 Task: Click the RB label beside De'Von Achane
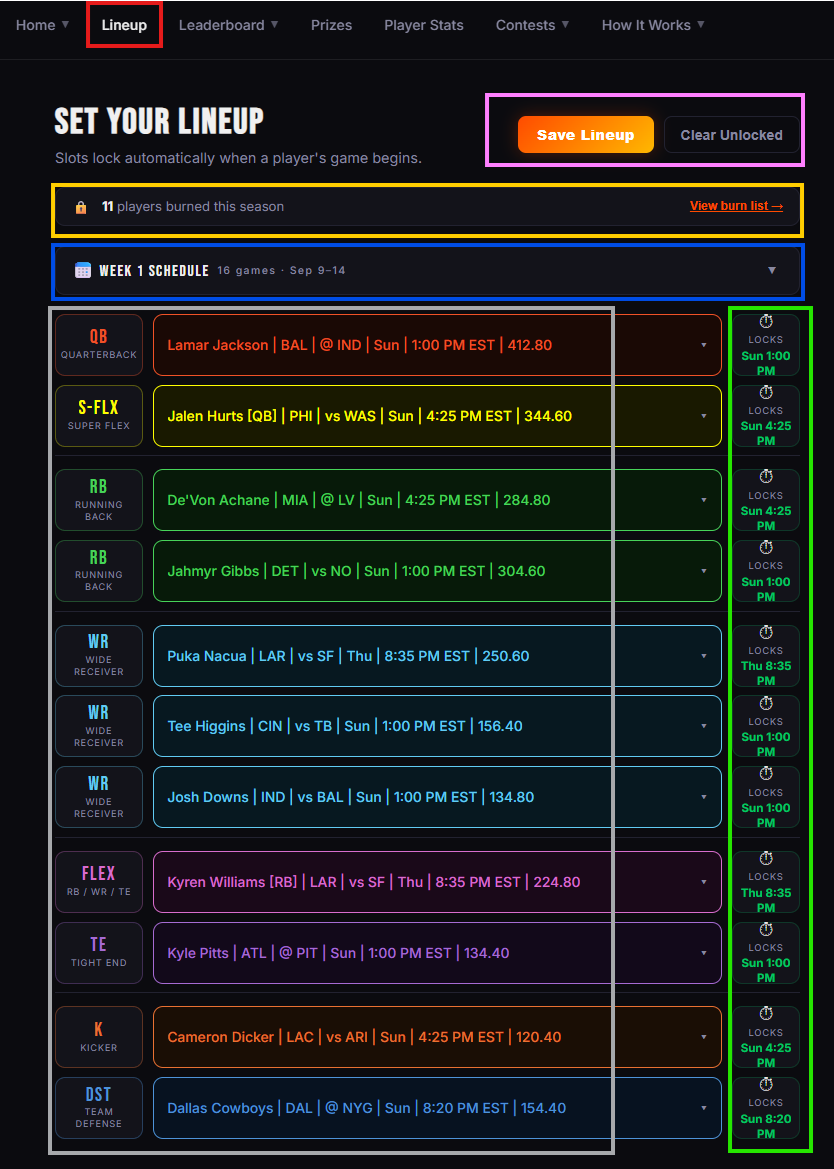98,500
